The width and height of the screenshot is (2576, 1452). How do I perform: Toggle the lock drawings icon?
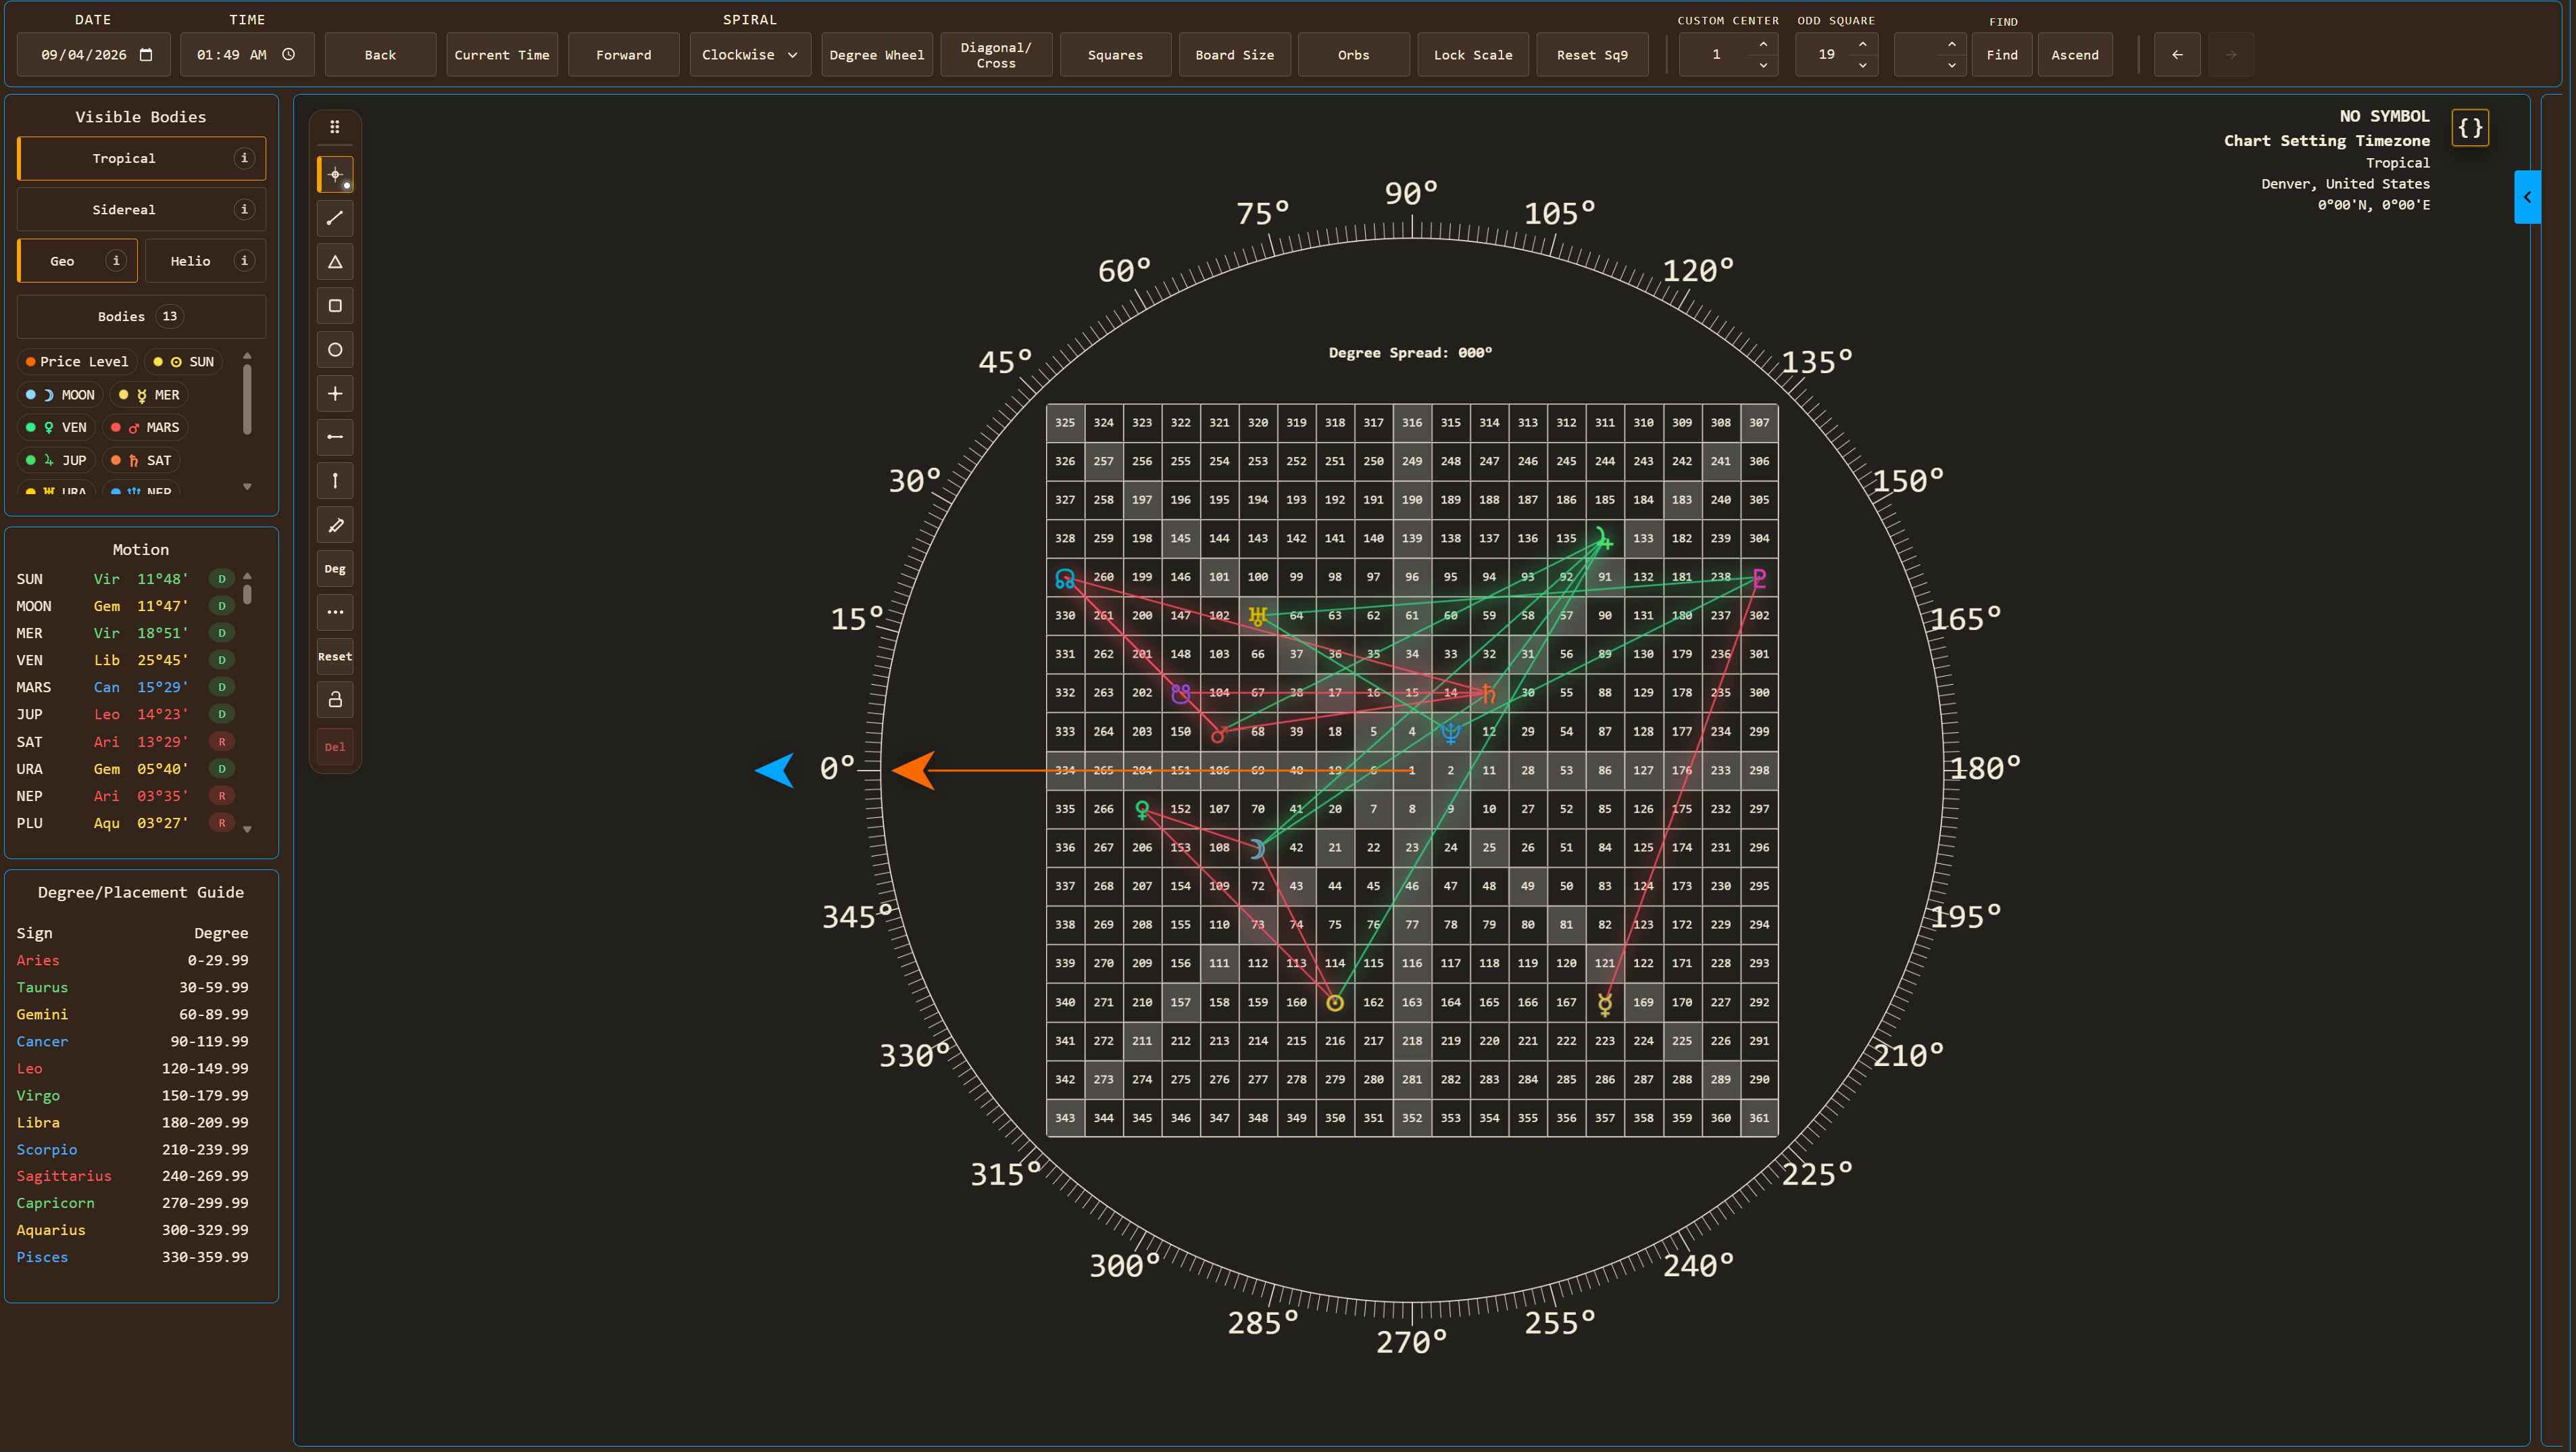pos(335,700)
